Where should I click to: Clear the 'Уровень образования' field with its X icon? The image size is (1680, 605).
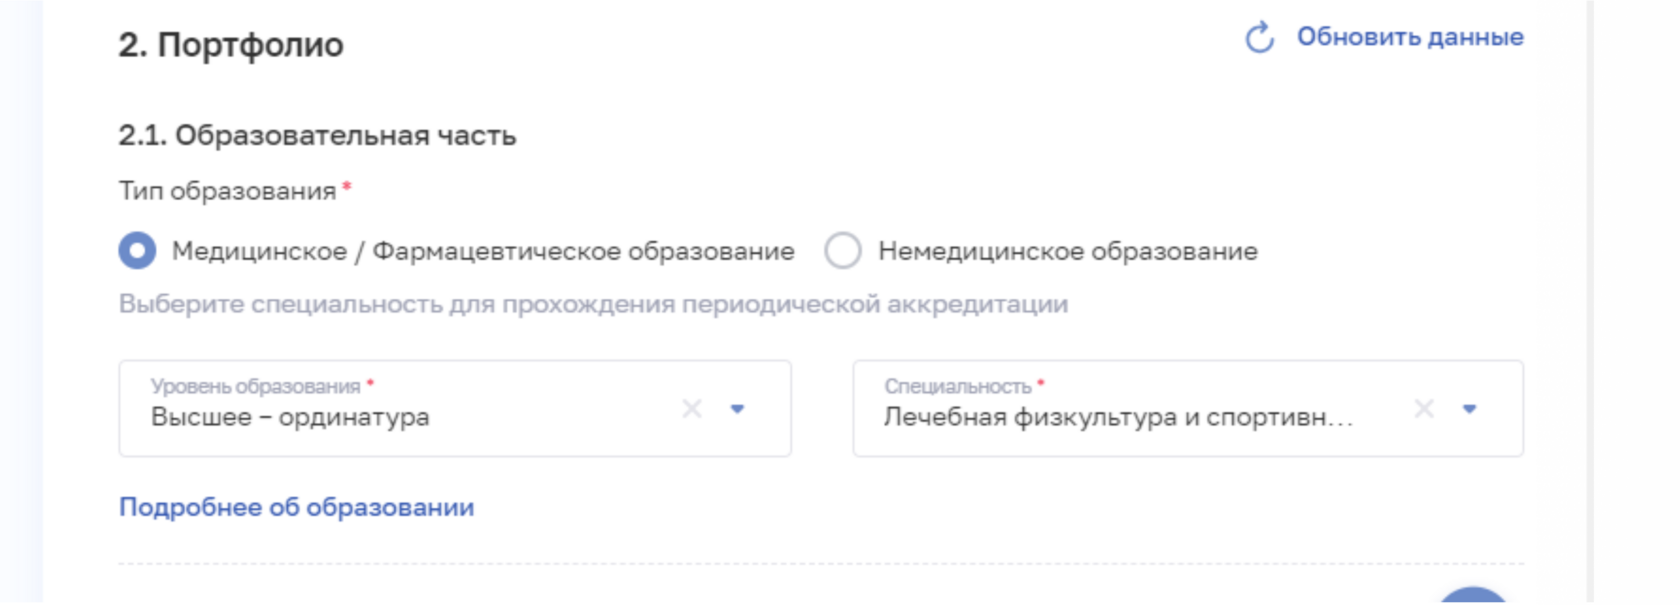coord(692,409)
